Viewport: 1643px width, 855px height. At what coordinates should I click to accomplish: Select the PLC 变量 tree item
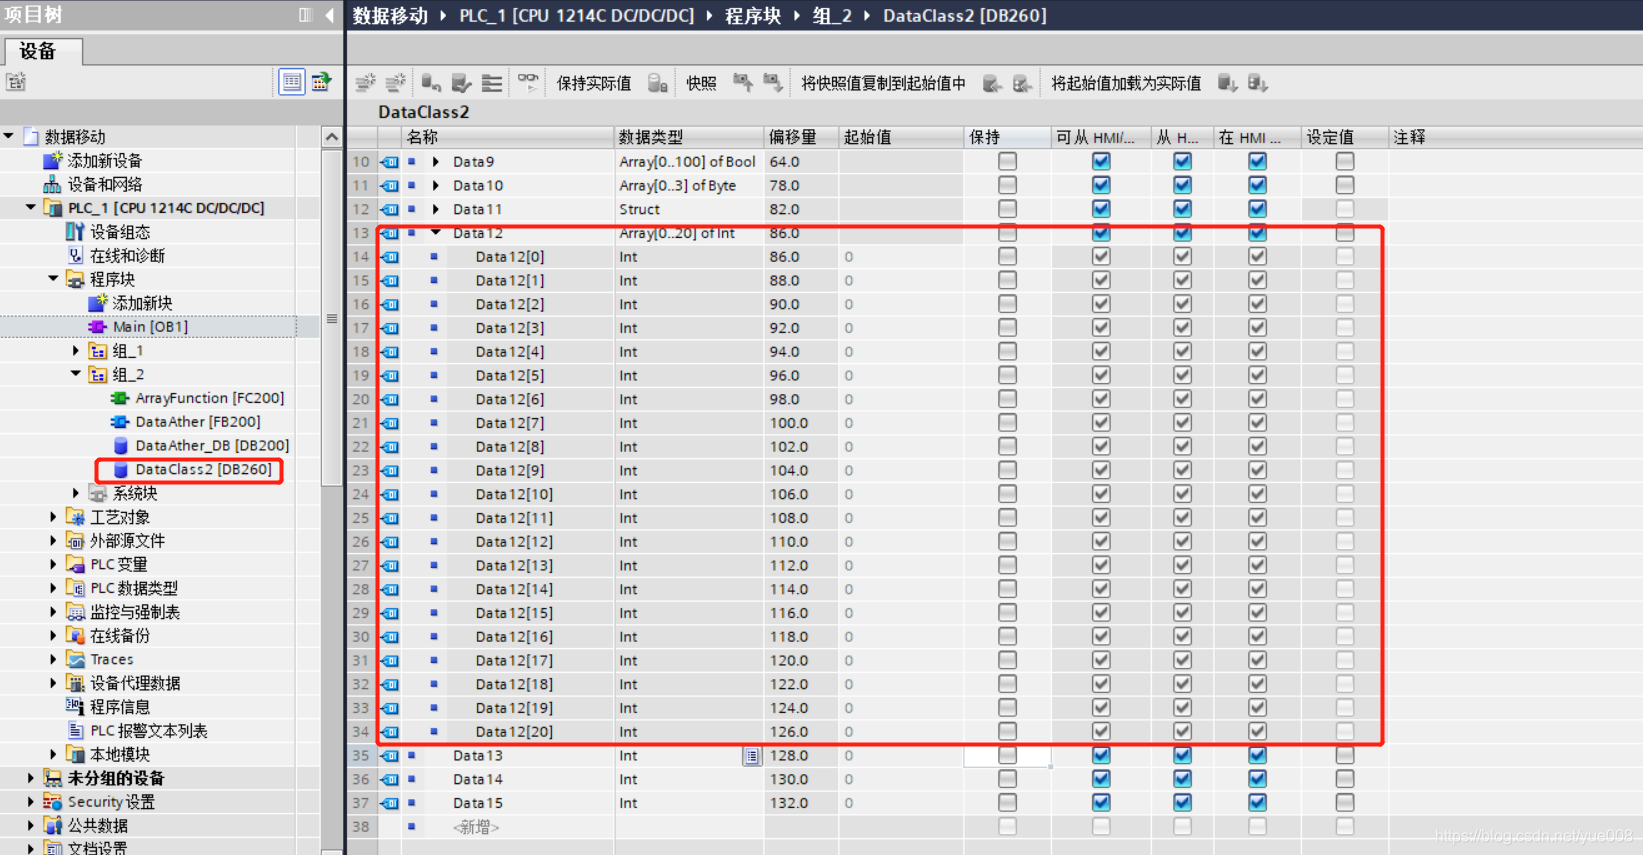click(x=119, y=564)
